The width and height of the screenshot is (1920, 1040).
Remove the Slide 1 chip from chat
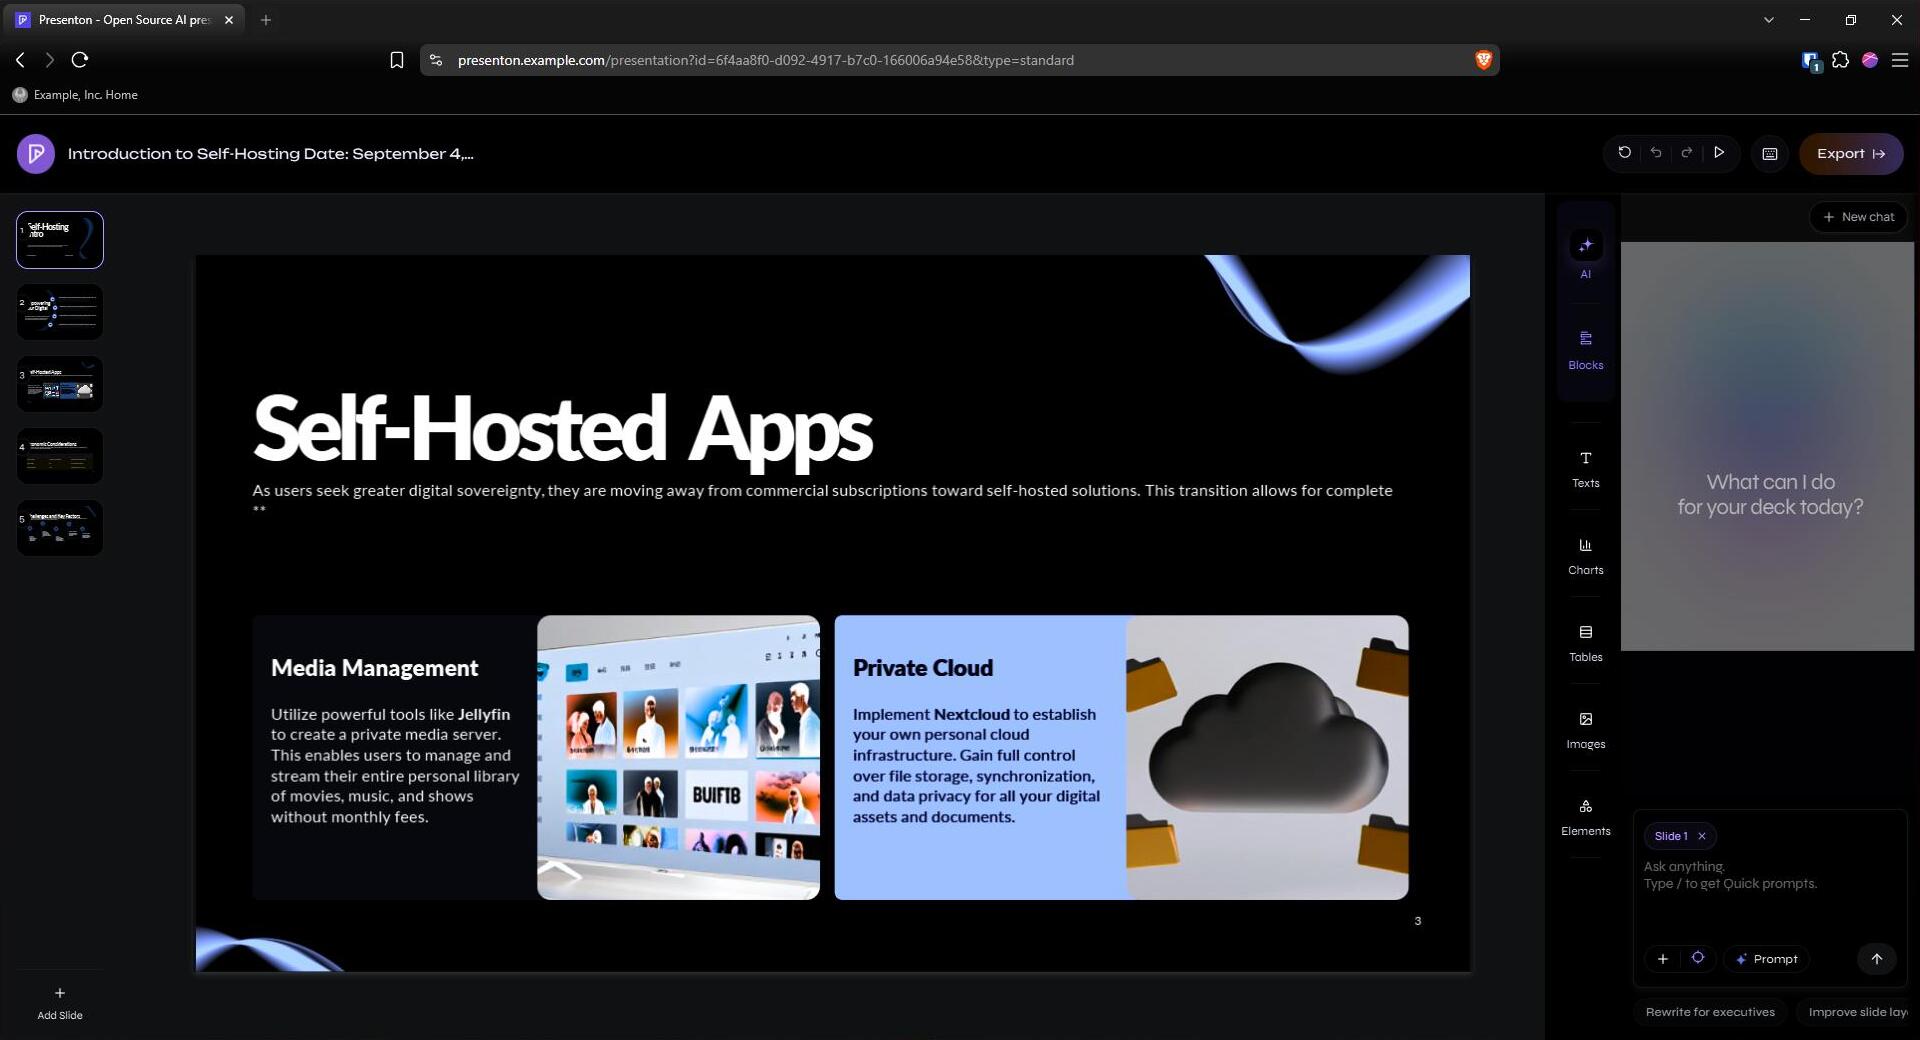pos(1702,836)
